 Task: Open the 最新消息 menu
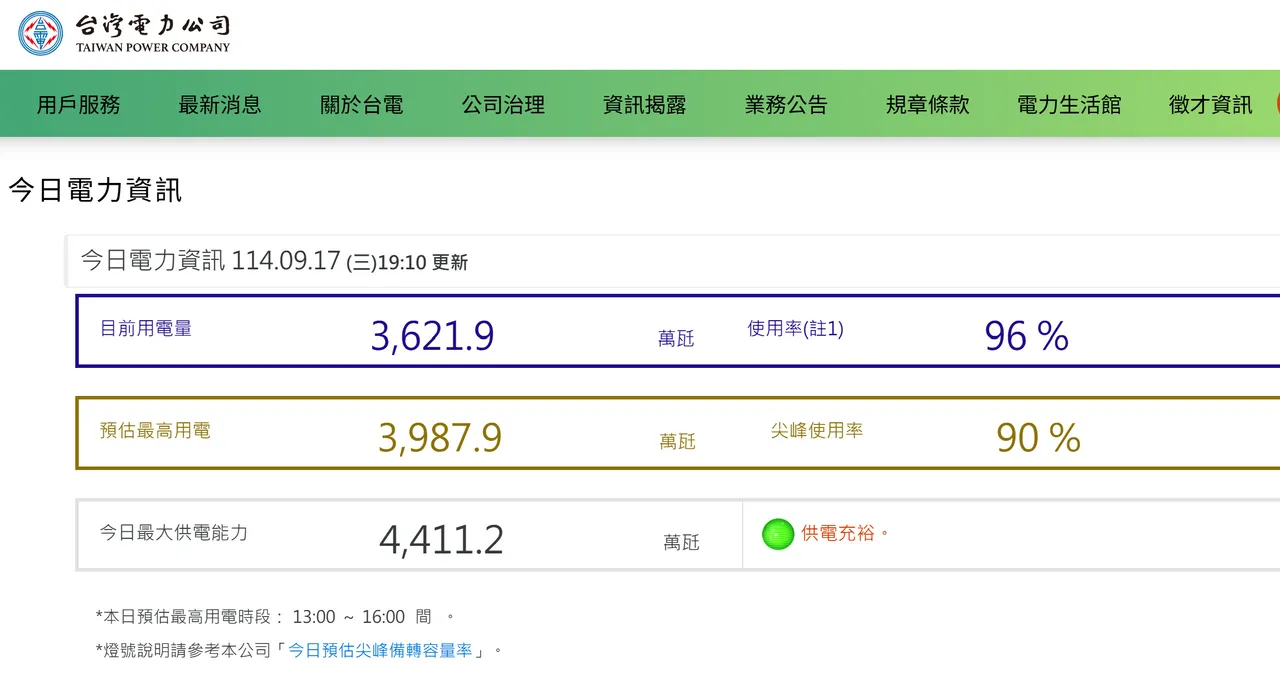[220, 104]
